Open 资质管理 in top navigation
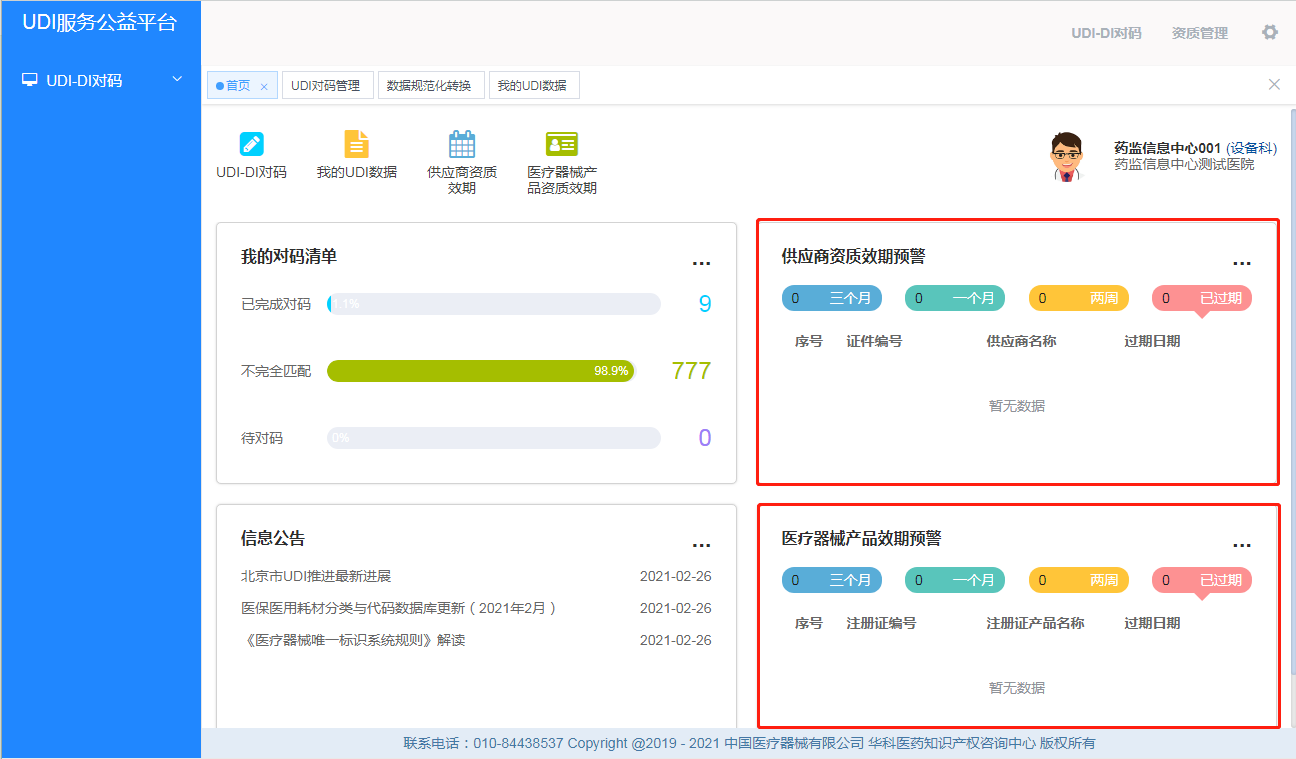 point(1199,33)
